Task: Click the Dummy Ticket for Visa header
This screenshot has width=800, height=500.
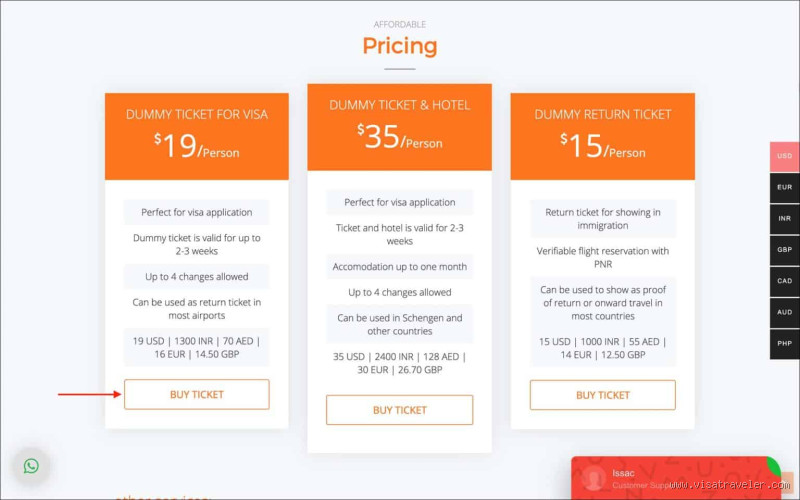Action: point(197,114)
